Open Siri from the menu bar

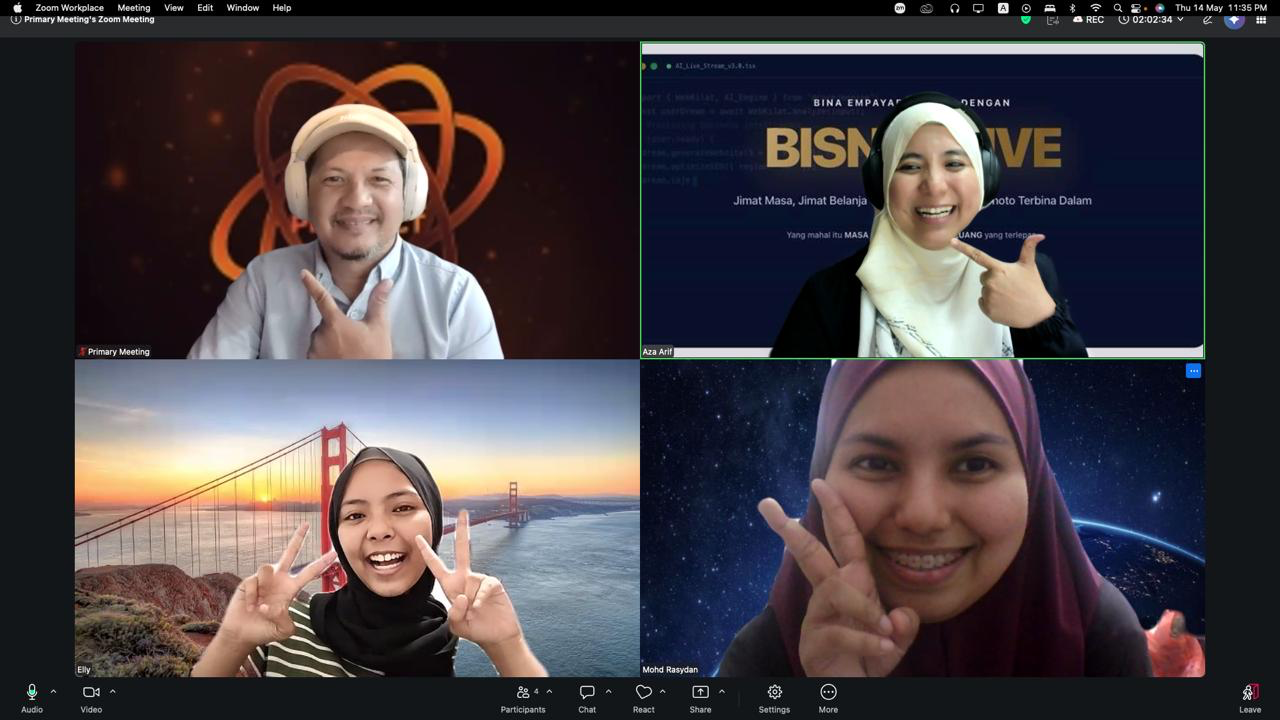click(1160, 7)
